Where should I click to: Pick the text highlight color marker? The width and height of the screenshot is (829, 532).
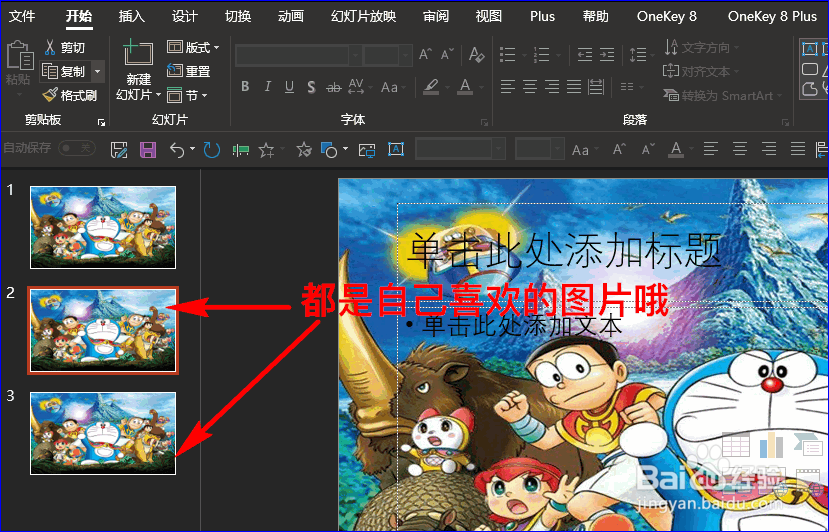(x=432, y=87)
